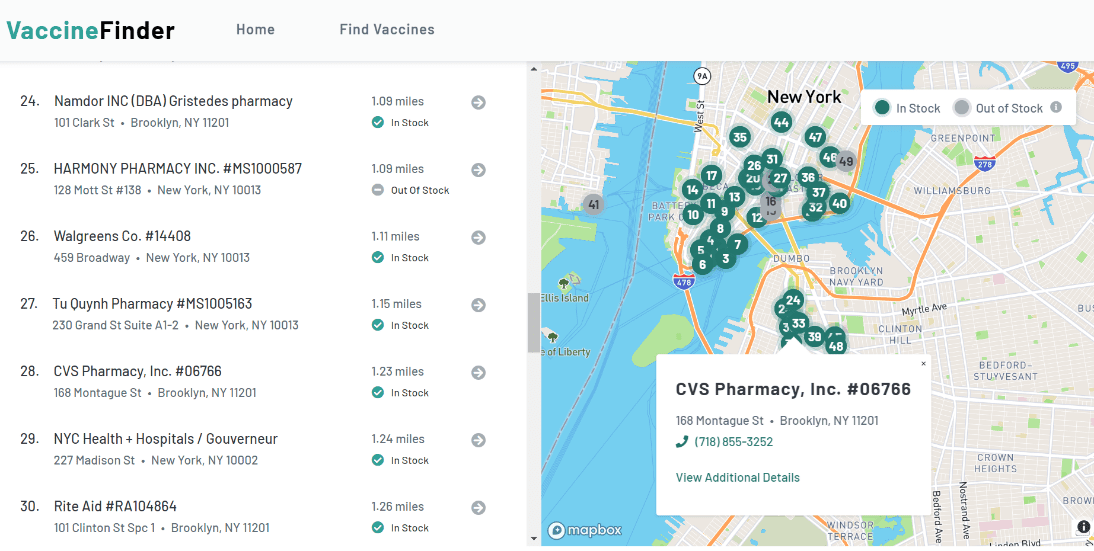Select map marker 26

pos(754,165)
